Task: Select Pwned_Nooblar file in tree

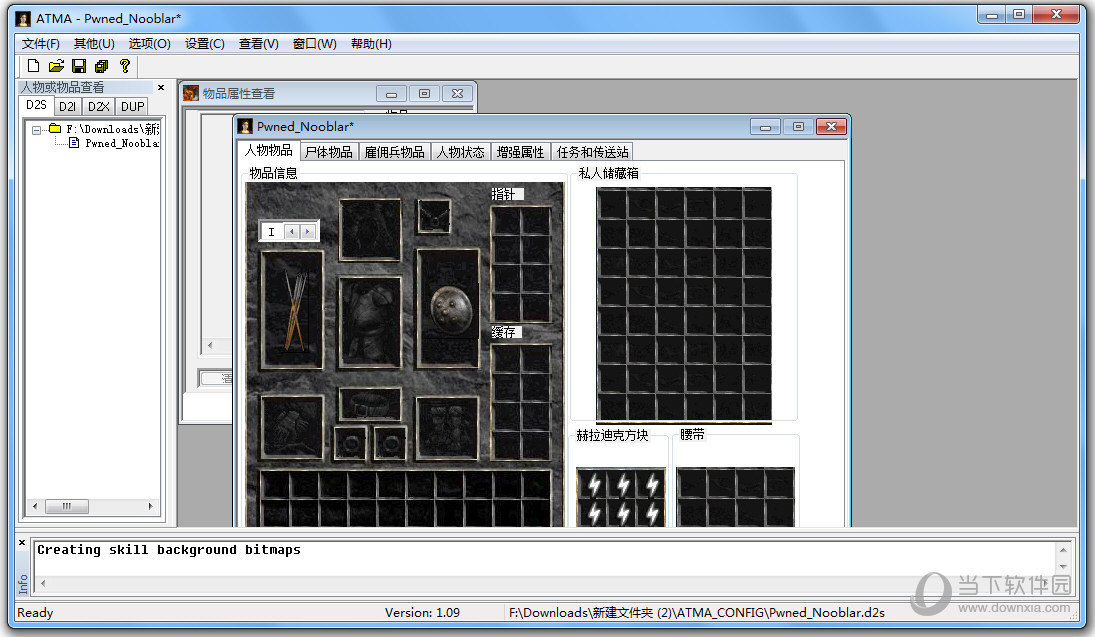Action: point(122,143)
